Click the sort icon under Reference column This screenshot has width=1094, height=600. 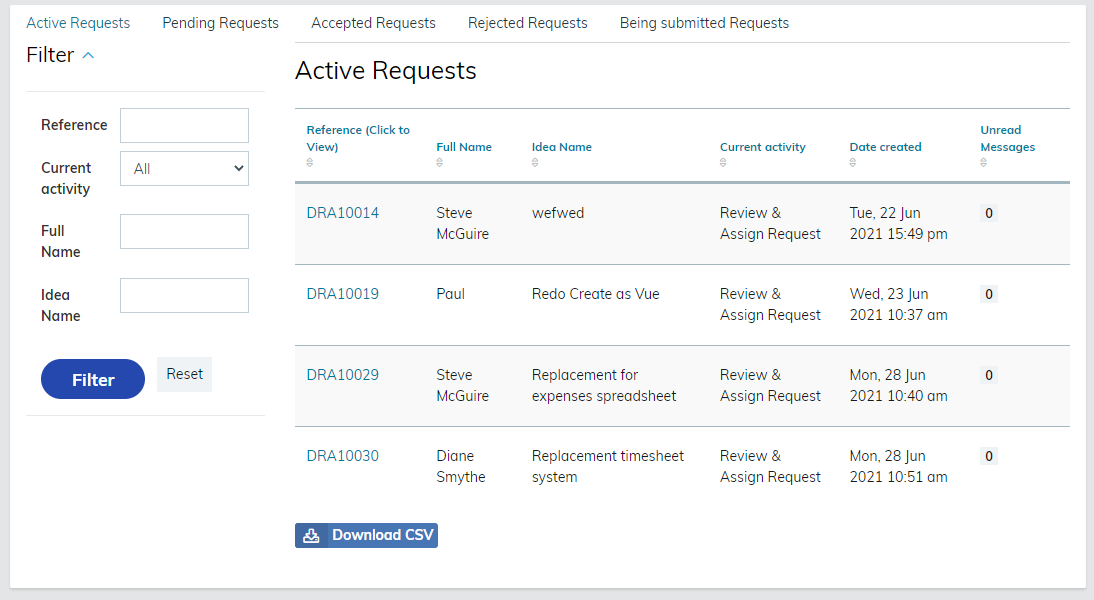pos(310,163)
